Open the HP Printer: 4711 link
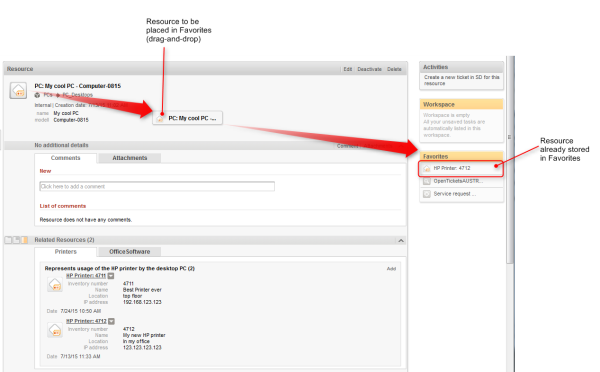600x372 pixels. pyautogui.click(x=86, y=276)
